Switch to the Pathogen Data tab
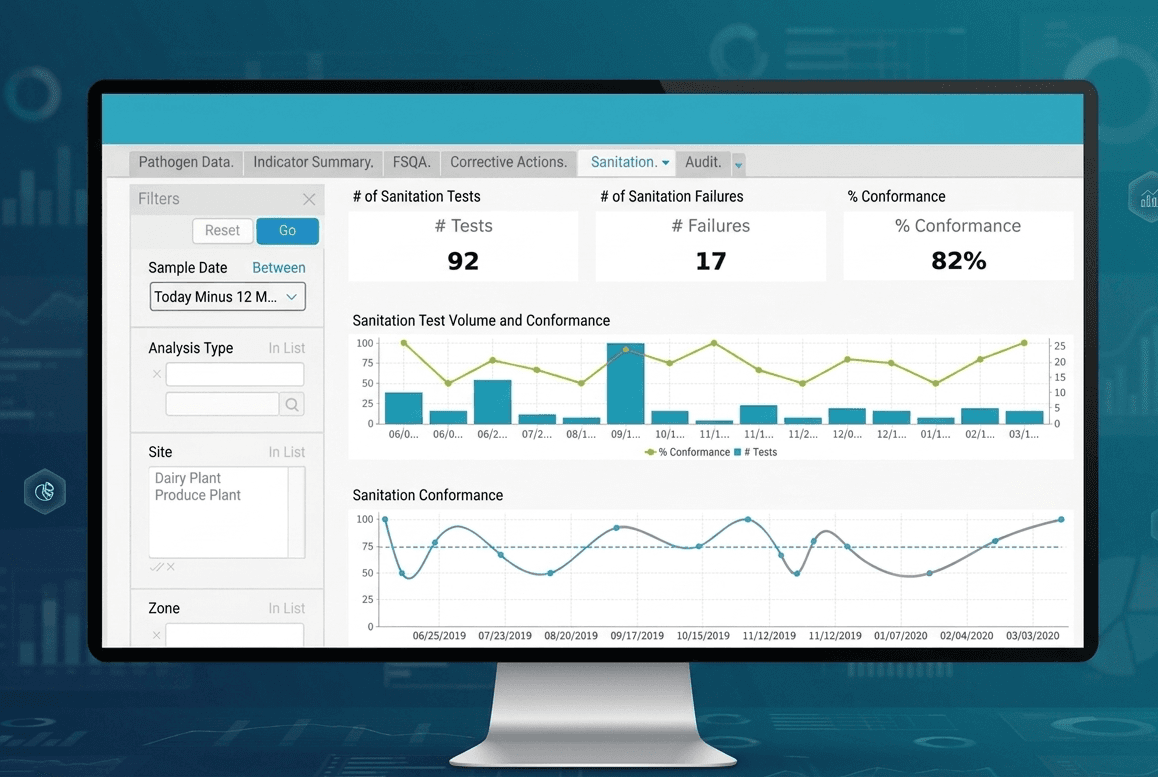Screen dimensions: 1158x777 (185, 162)
